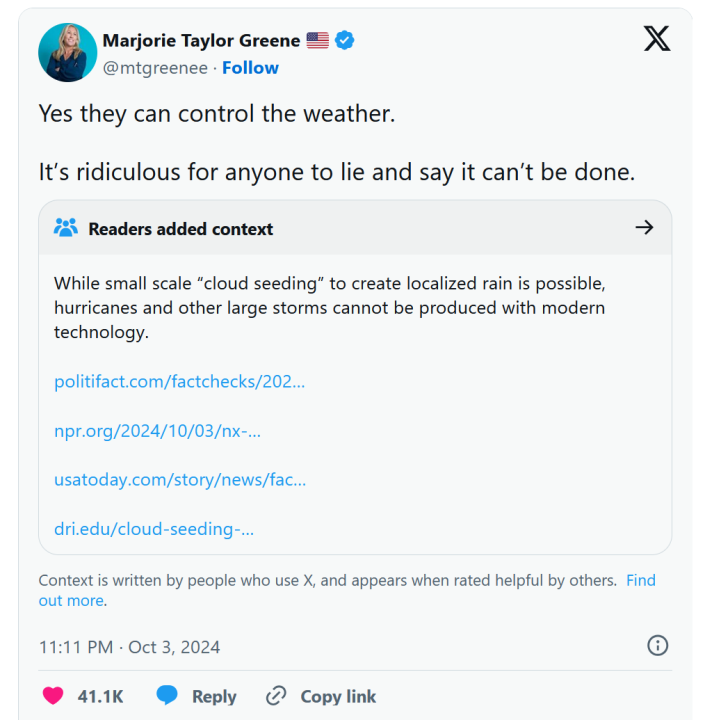Click the info circle icon

point(657,646)
